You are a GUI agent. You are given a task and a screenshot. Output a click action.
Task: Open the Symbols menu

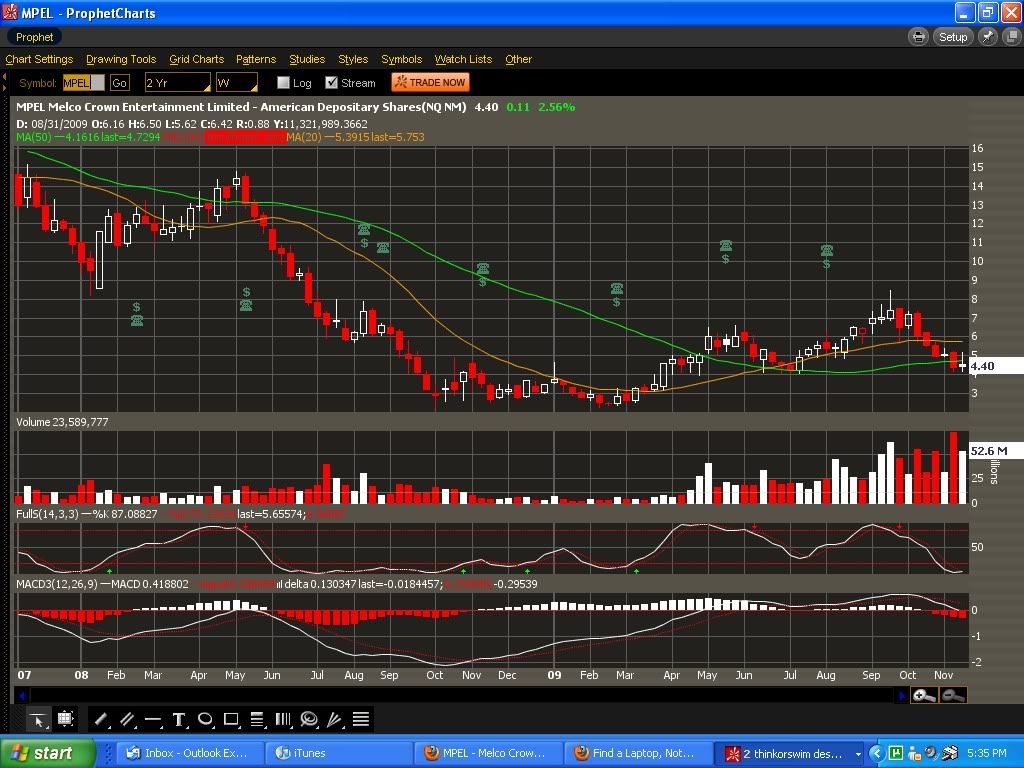(402, 59)
